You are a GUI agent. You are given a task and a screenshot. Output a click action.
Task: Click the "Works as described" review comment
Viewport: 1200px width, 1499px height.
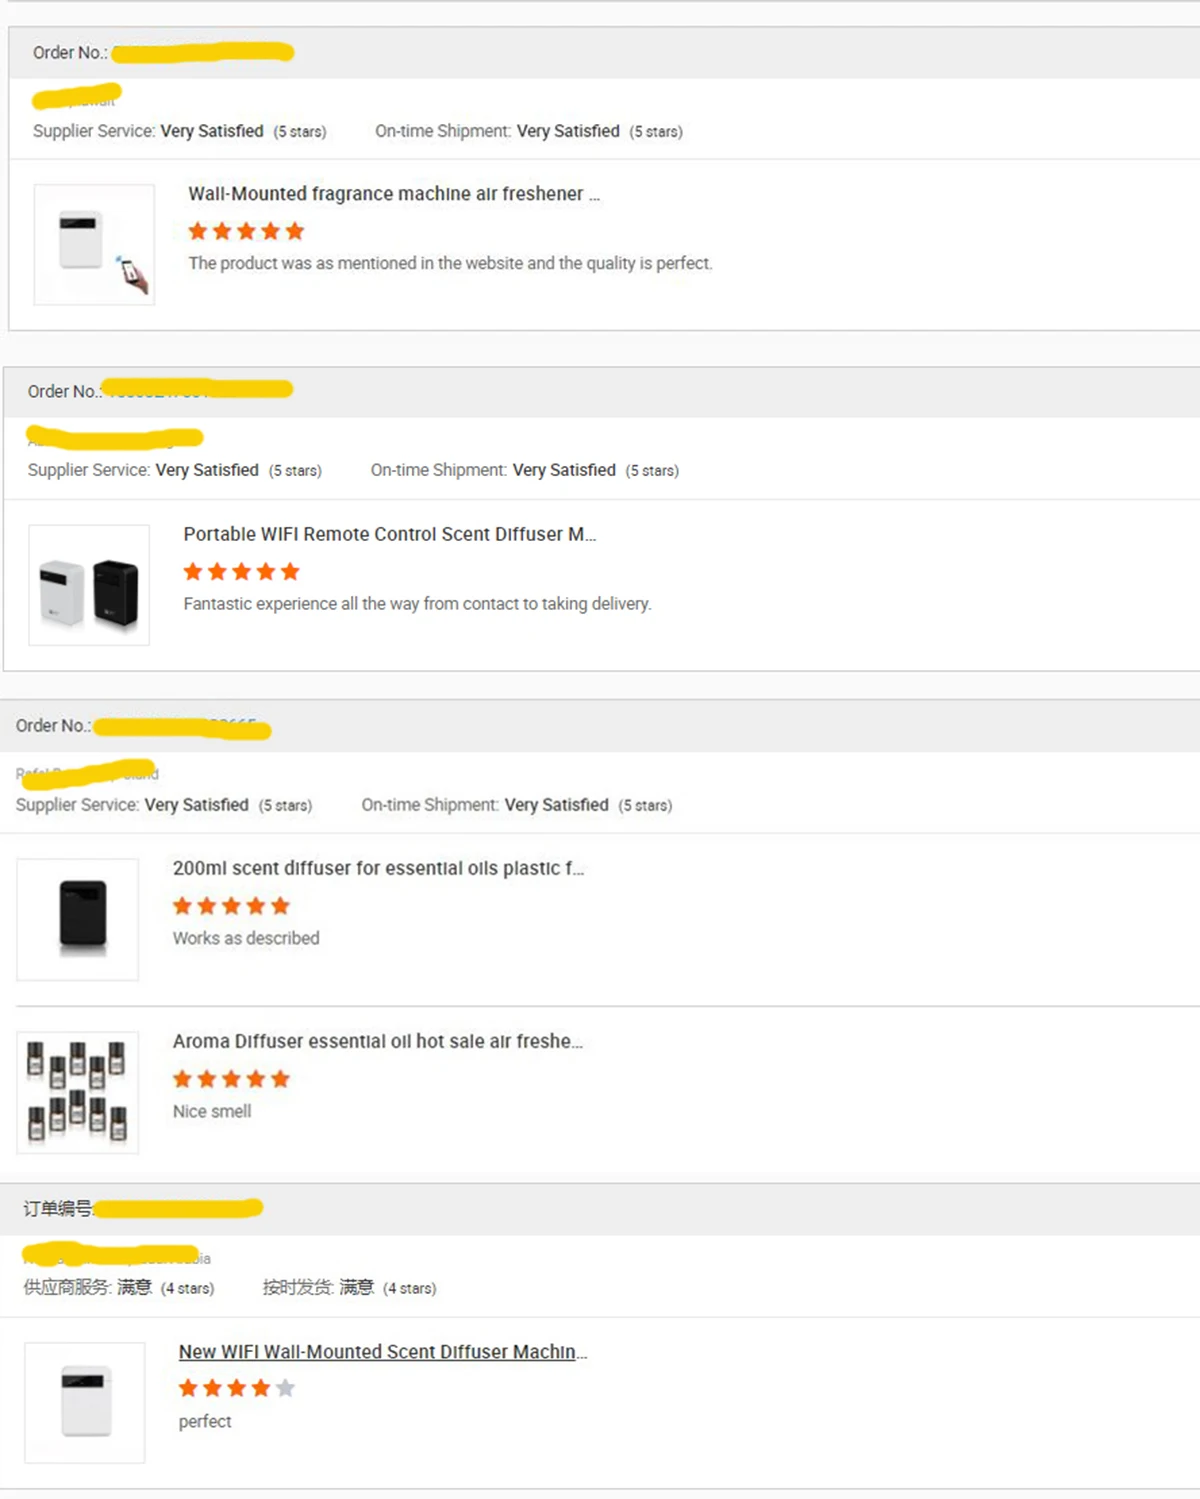(246, 938)
